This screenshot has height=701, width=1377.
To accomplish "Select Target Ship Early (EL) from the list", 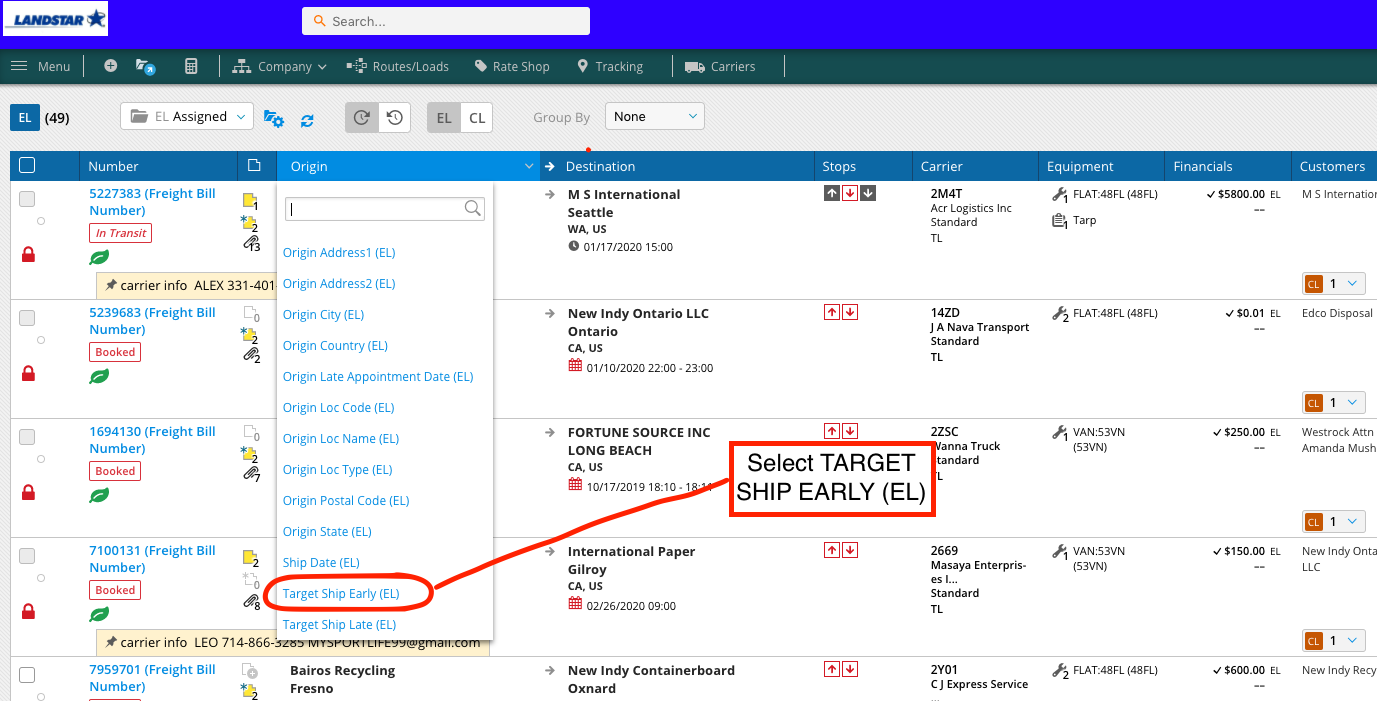I will tap(339, 593).
